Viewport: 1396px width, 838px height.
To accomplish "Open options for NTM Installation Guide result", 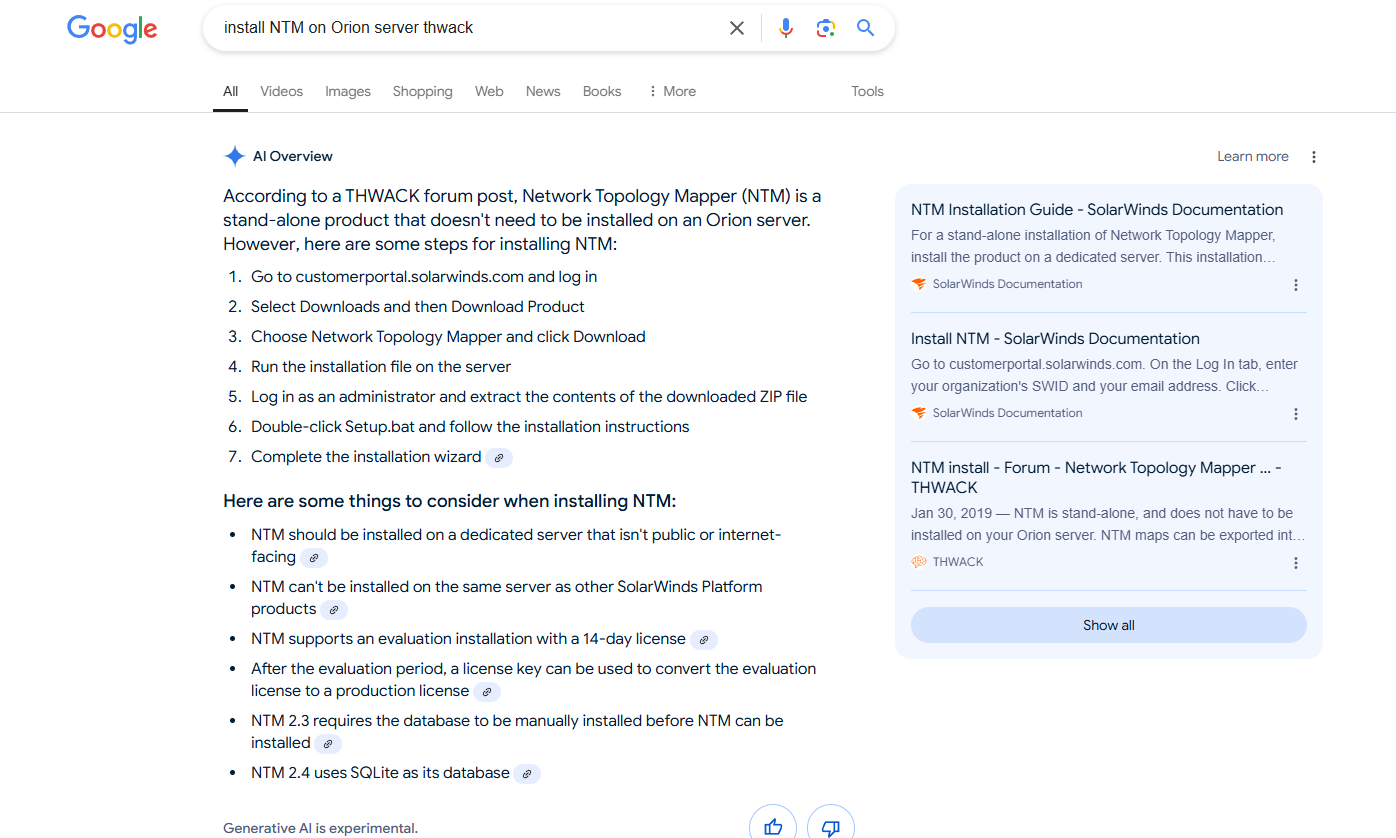I will (1296, 285).
